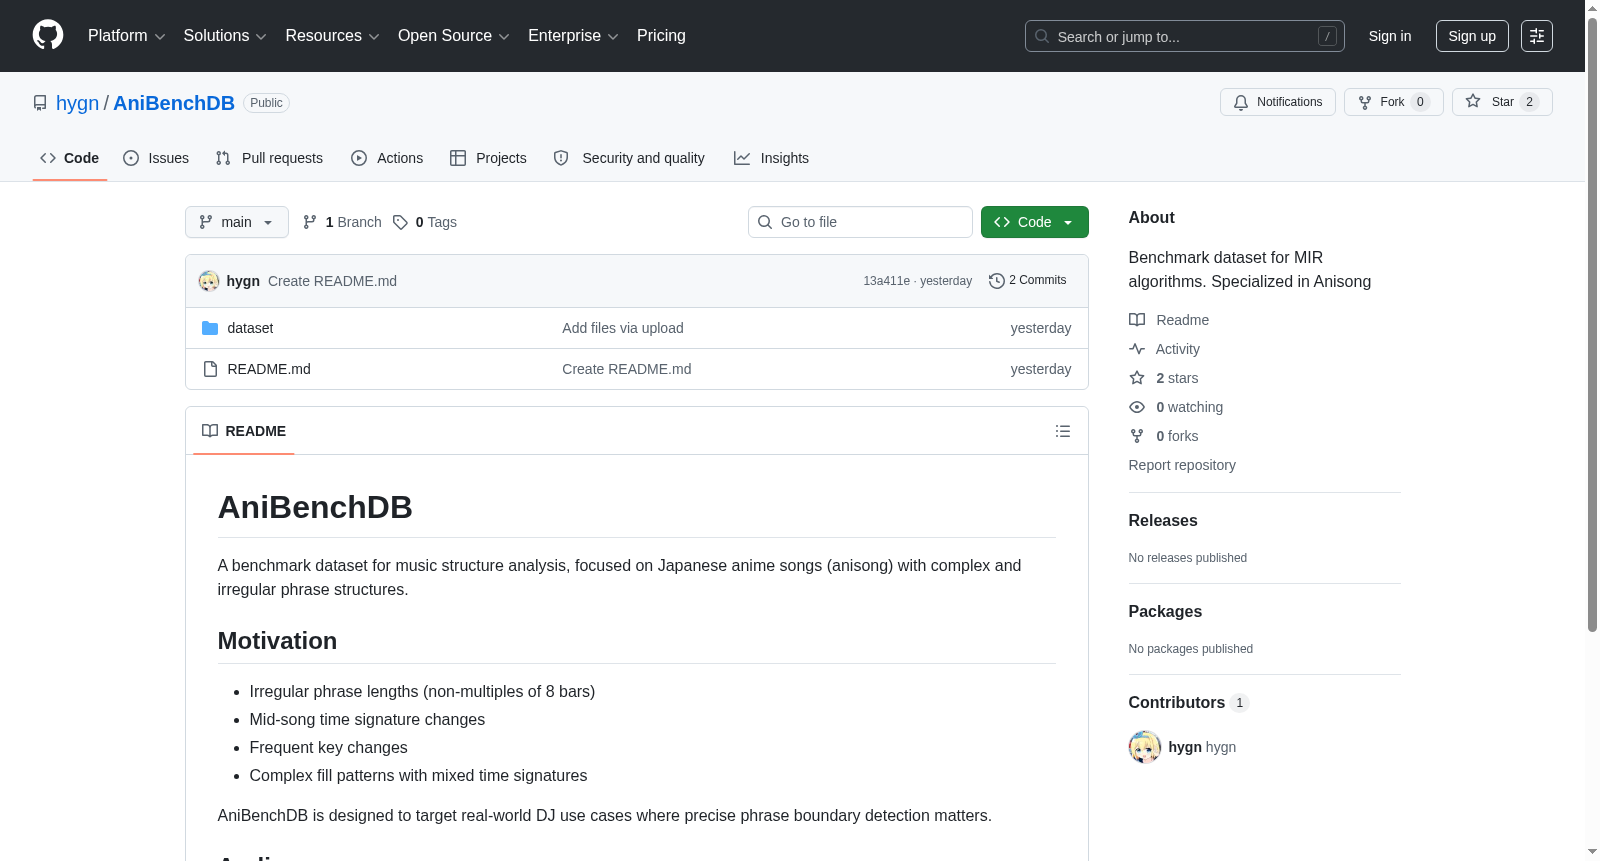Open the global navigation menu icon
This screenshot has width=1600, height=861.
click(x=1537, y=36)
